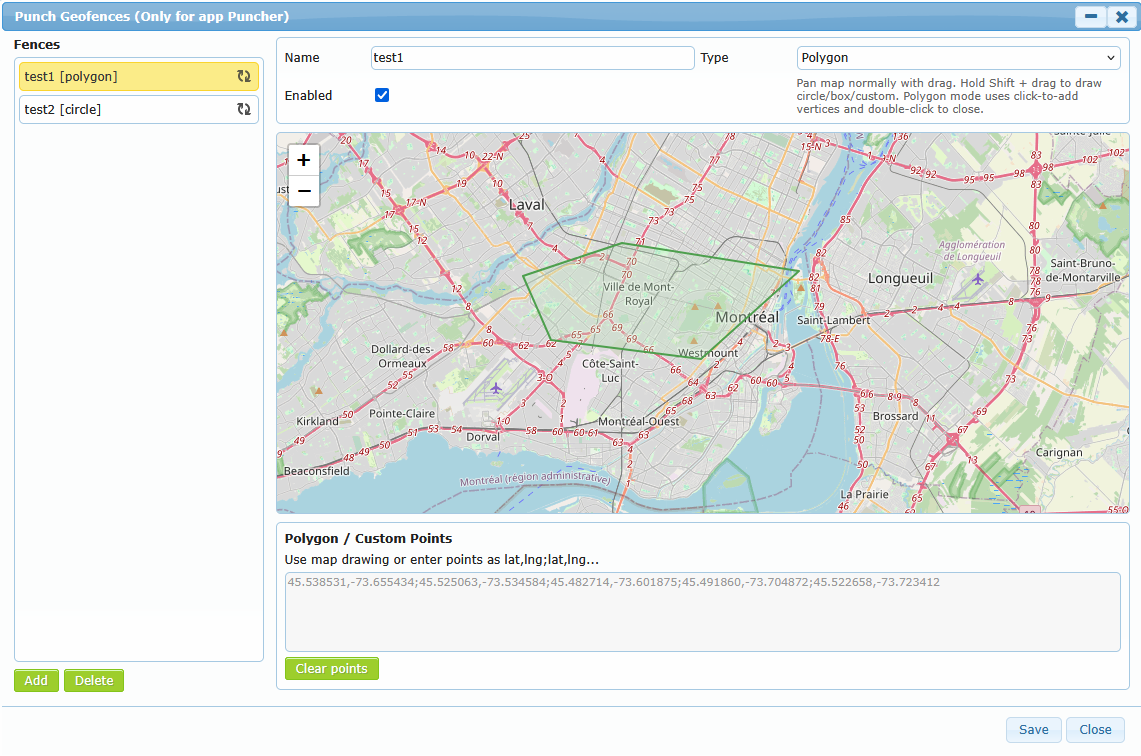Click the airport icon near Longueuil
This screenshot has height=756, width=1141.
(977, 278)
